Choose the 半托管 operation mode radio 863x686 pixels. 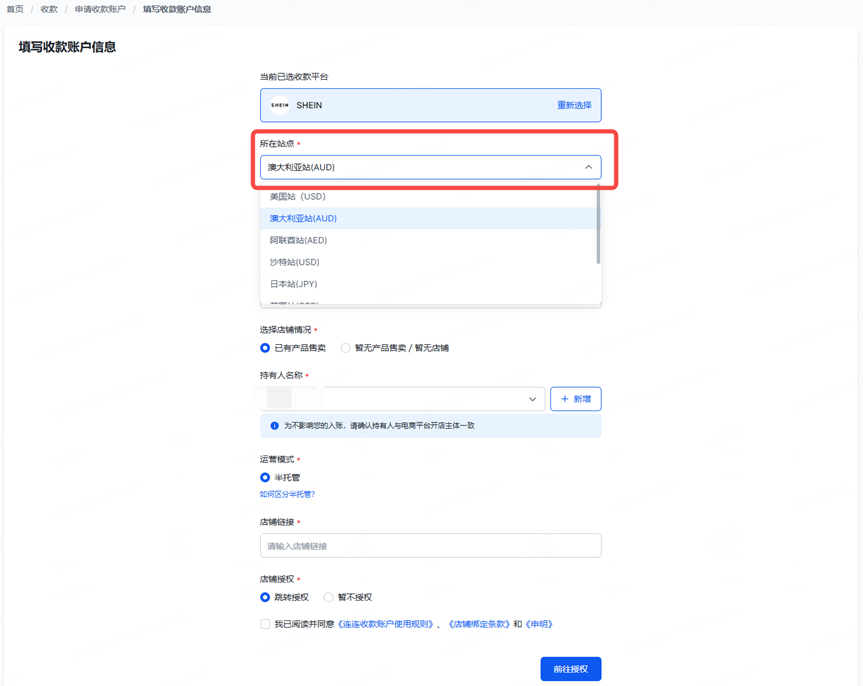(265, 478)
